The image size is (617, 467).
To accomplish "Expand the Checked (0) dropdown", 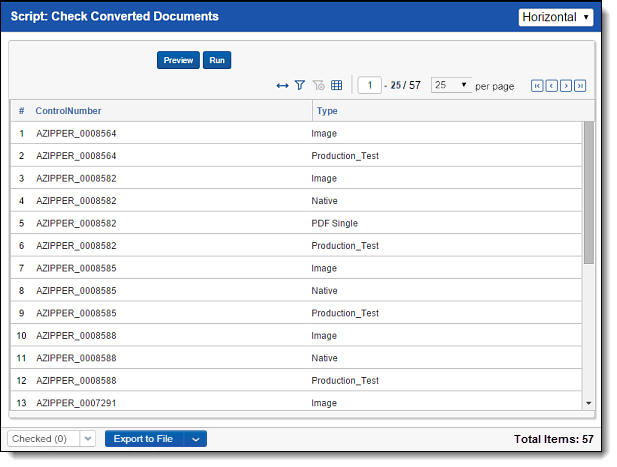I will pyautogui.click(x=88, y=438).
